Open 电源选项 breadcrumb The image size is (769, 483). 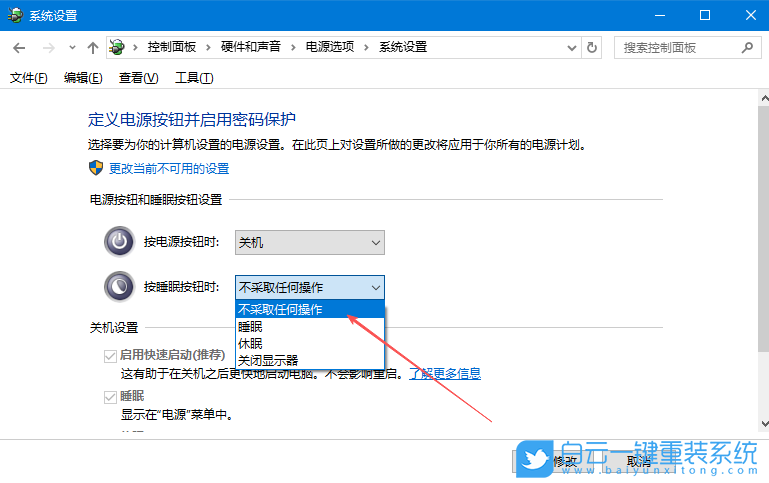click(x=330, y=47)
